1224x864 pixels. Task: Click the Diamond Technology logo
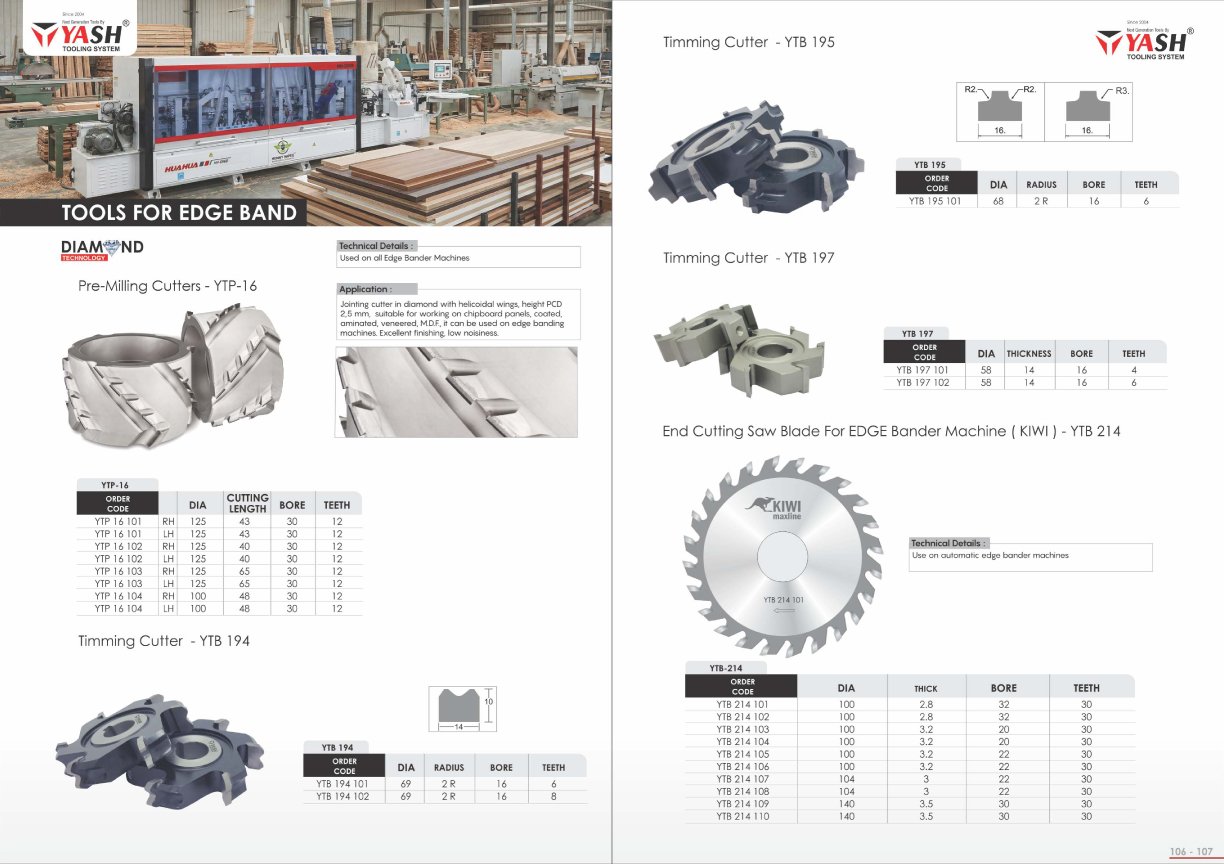102,250
